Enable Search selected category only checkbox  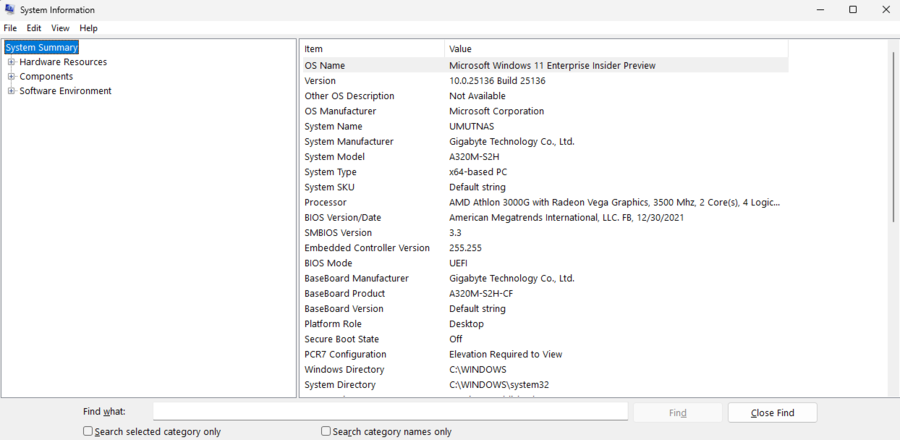pyautogui.click(x=88, y=432)
